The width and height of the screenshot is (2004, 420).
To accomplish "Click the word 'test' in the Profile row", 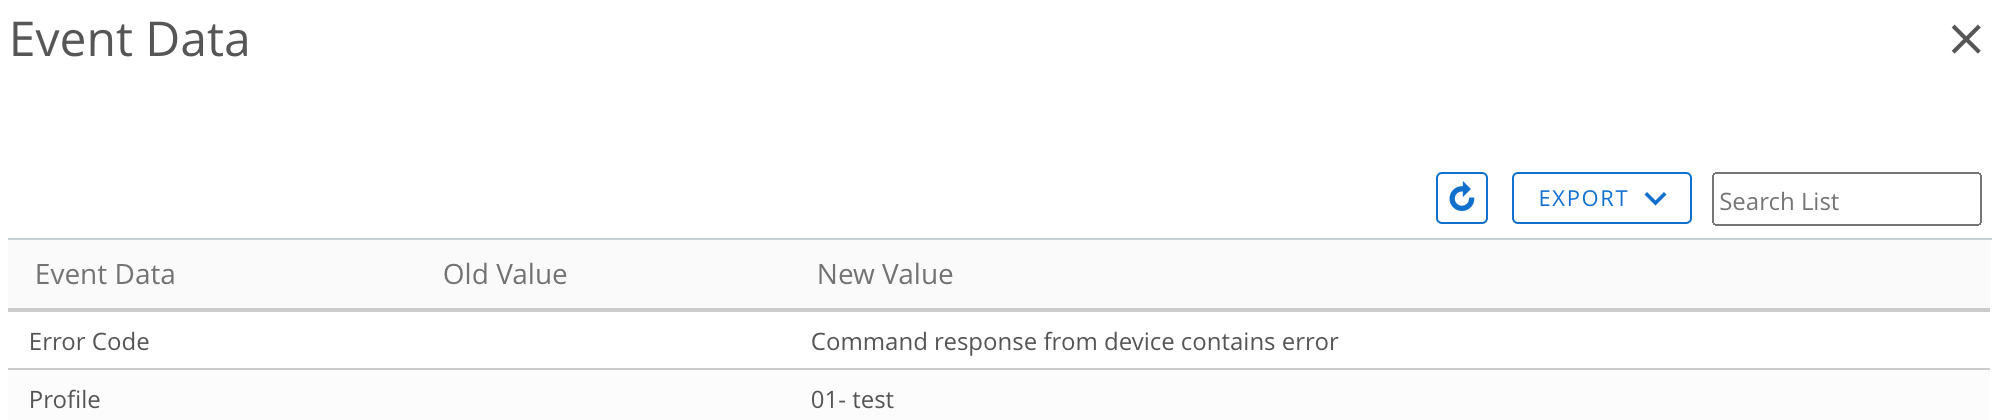I will coord(873,400).
